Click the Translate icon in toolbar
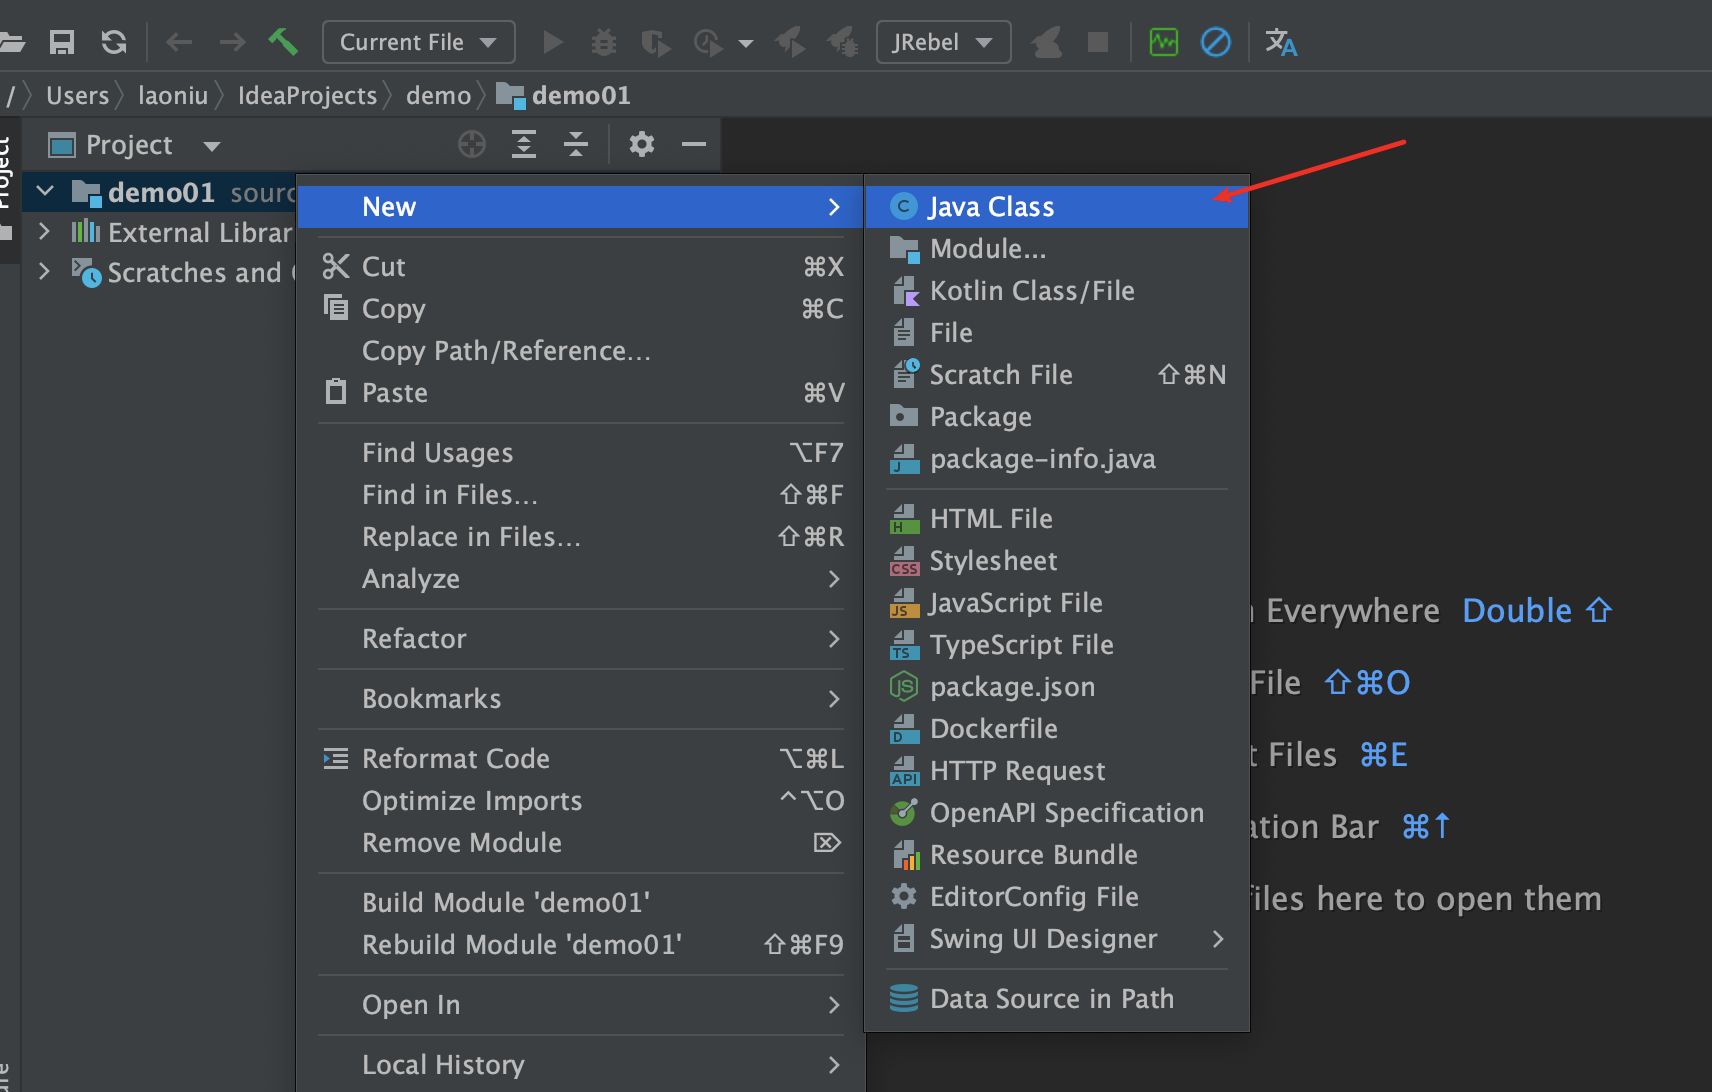Screen dimensions: 1712x1092 1280,42
